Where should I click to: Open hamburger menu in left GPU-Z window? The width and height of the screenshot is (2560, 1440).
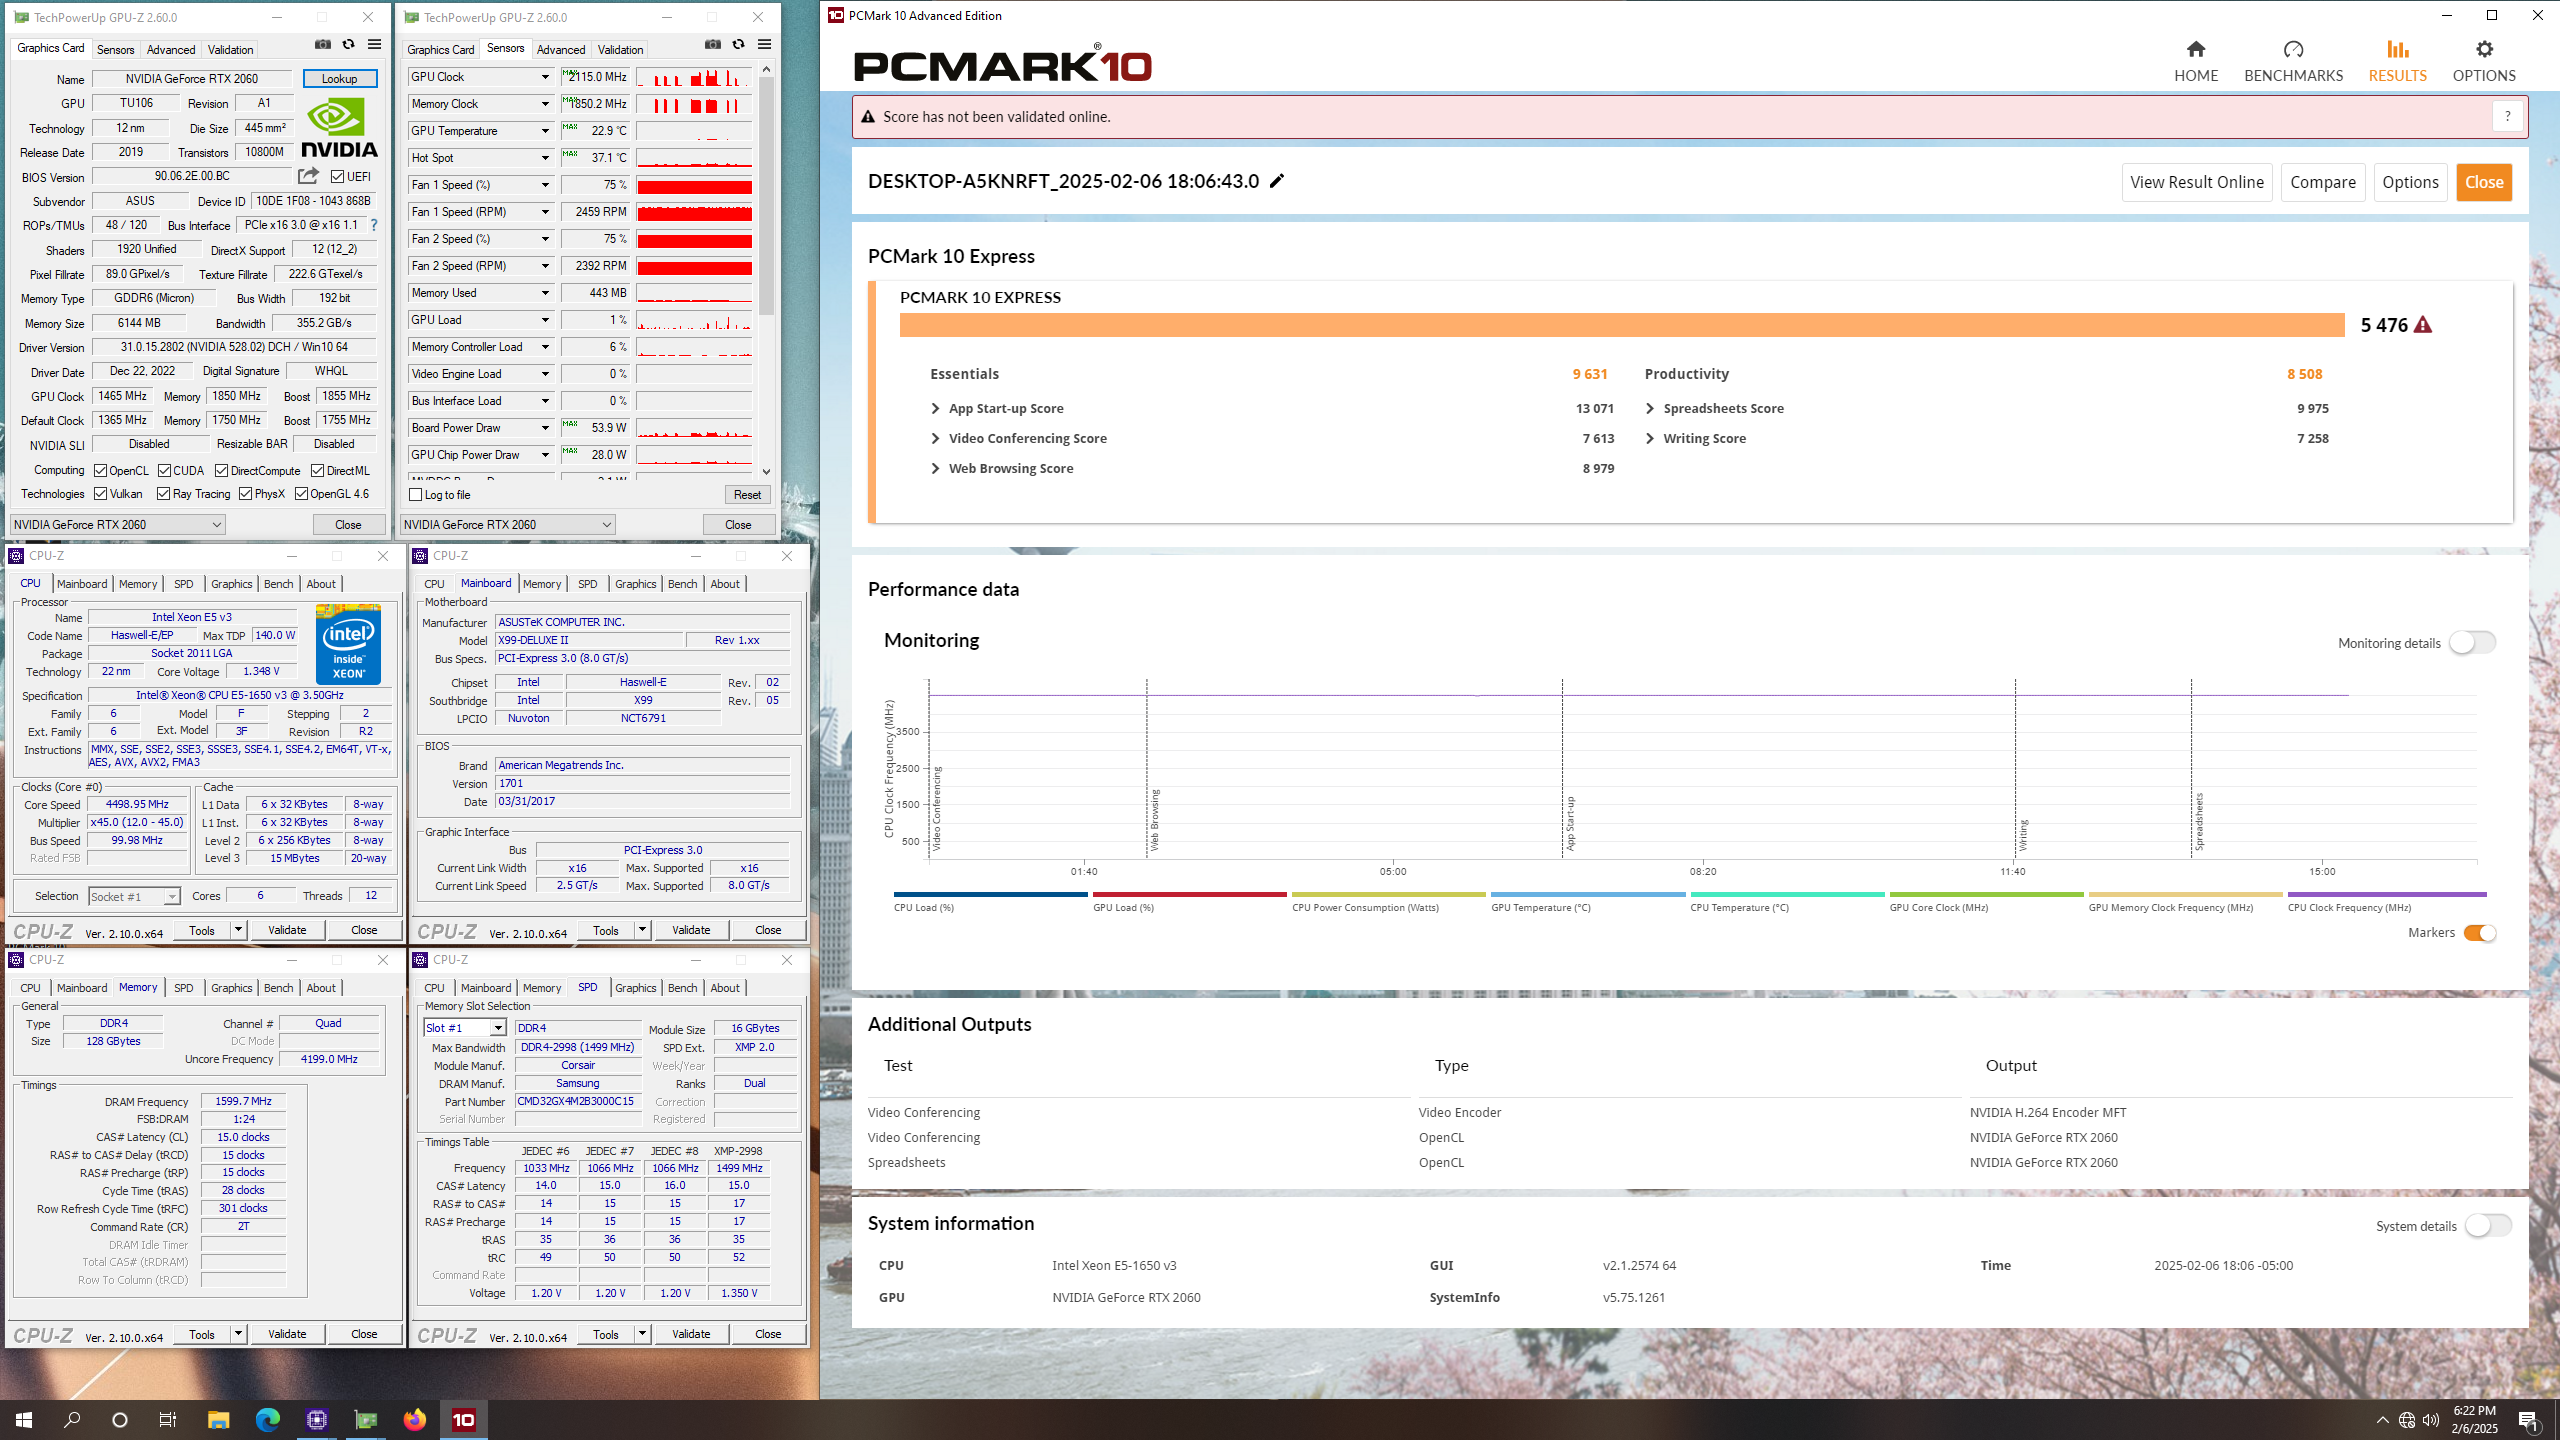point(374,45)
